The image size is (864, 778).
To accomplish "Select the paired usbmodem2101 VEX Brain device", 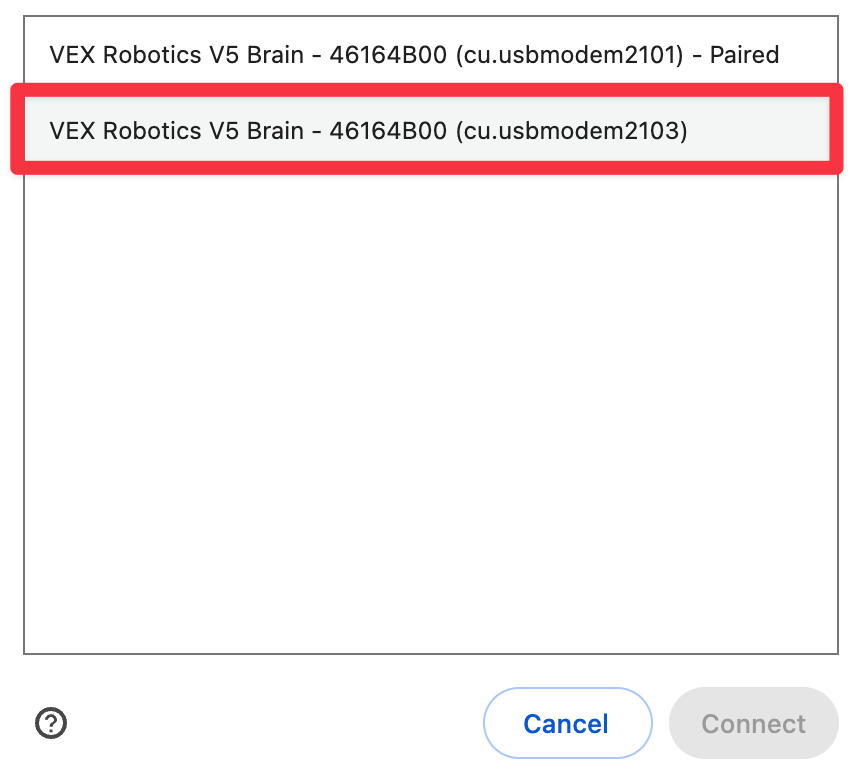I will (414, 55).
